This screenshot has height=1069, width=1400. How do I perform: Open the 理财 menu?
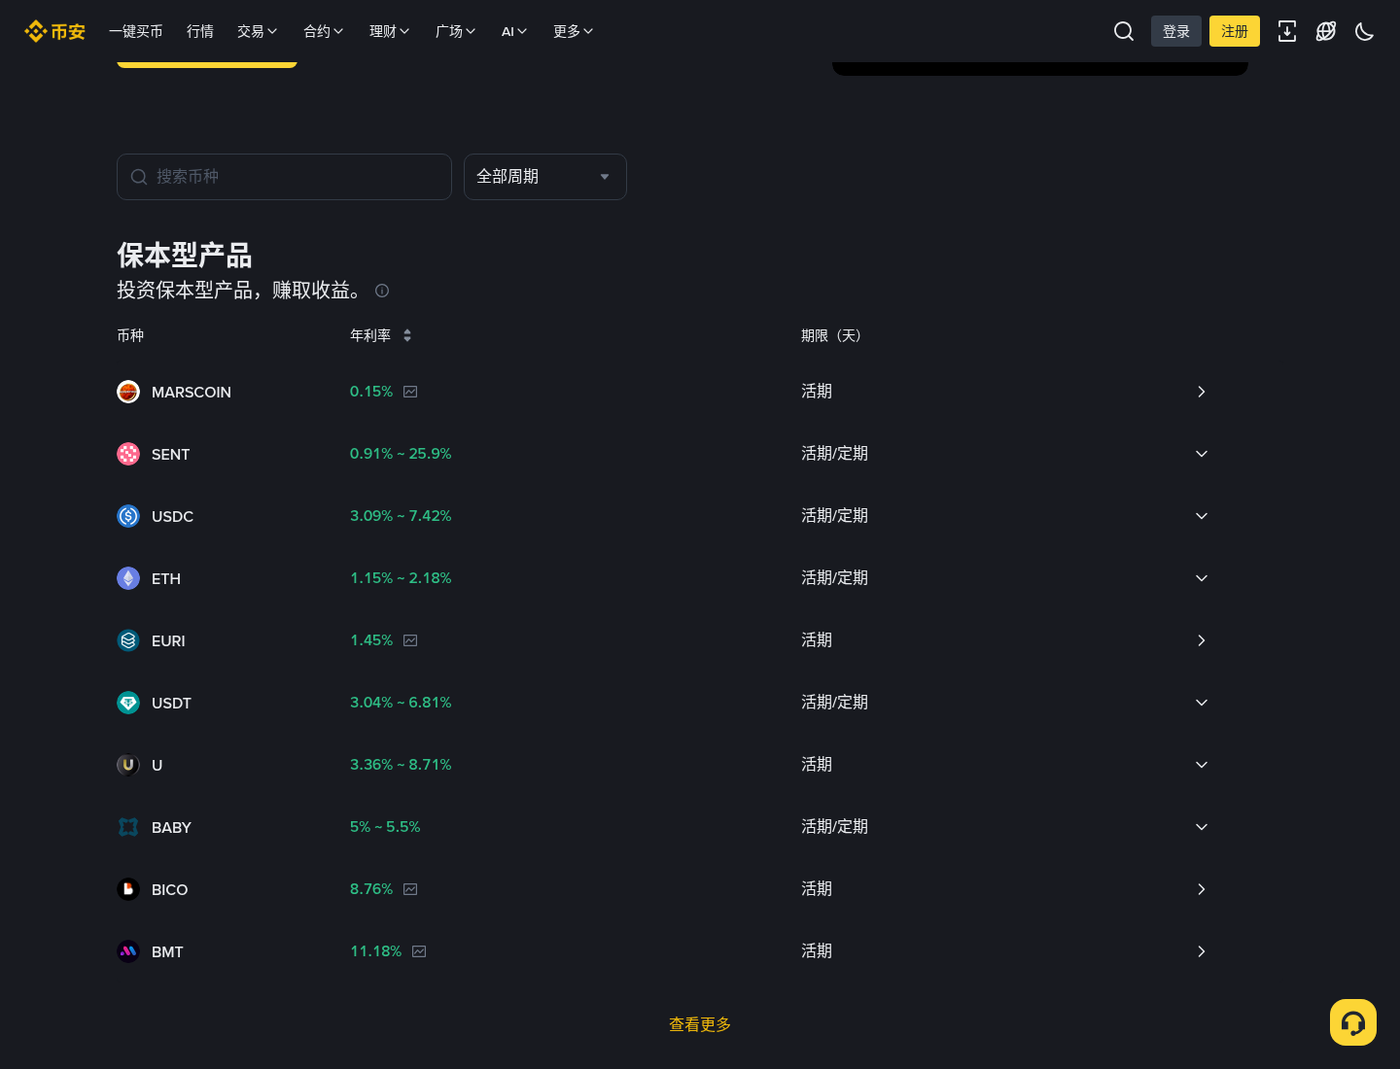point(389,31)
